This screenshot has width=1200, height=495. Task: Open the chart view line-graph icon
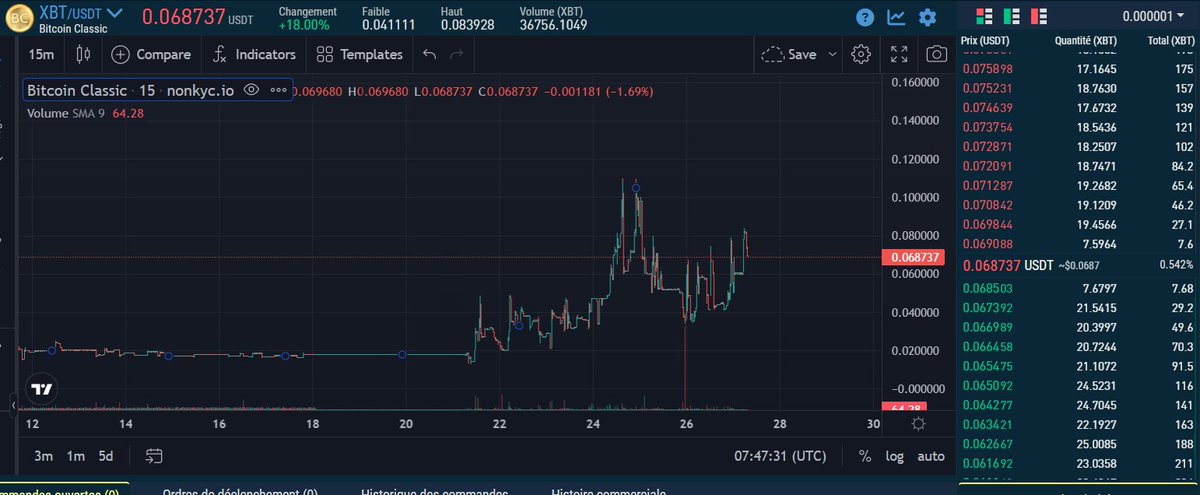click(x=896, y=17)
